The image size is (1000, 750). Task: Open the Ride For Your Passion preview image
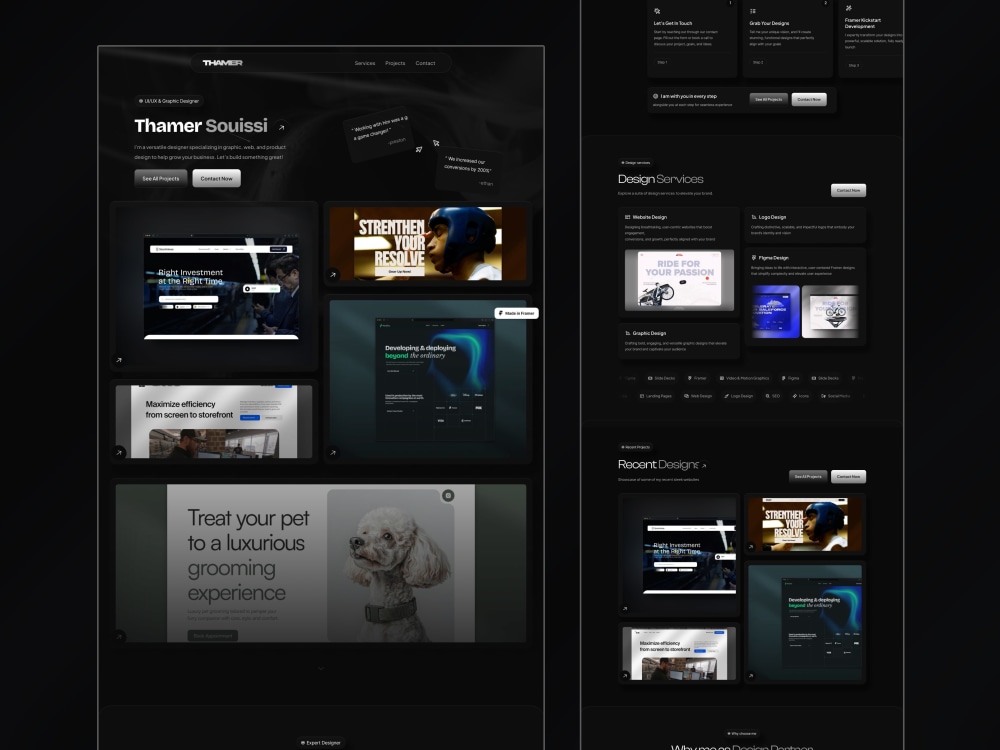pyautogui.click(x=679, y=280)
